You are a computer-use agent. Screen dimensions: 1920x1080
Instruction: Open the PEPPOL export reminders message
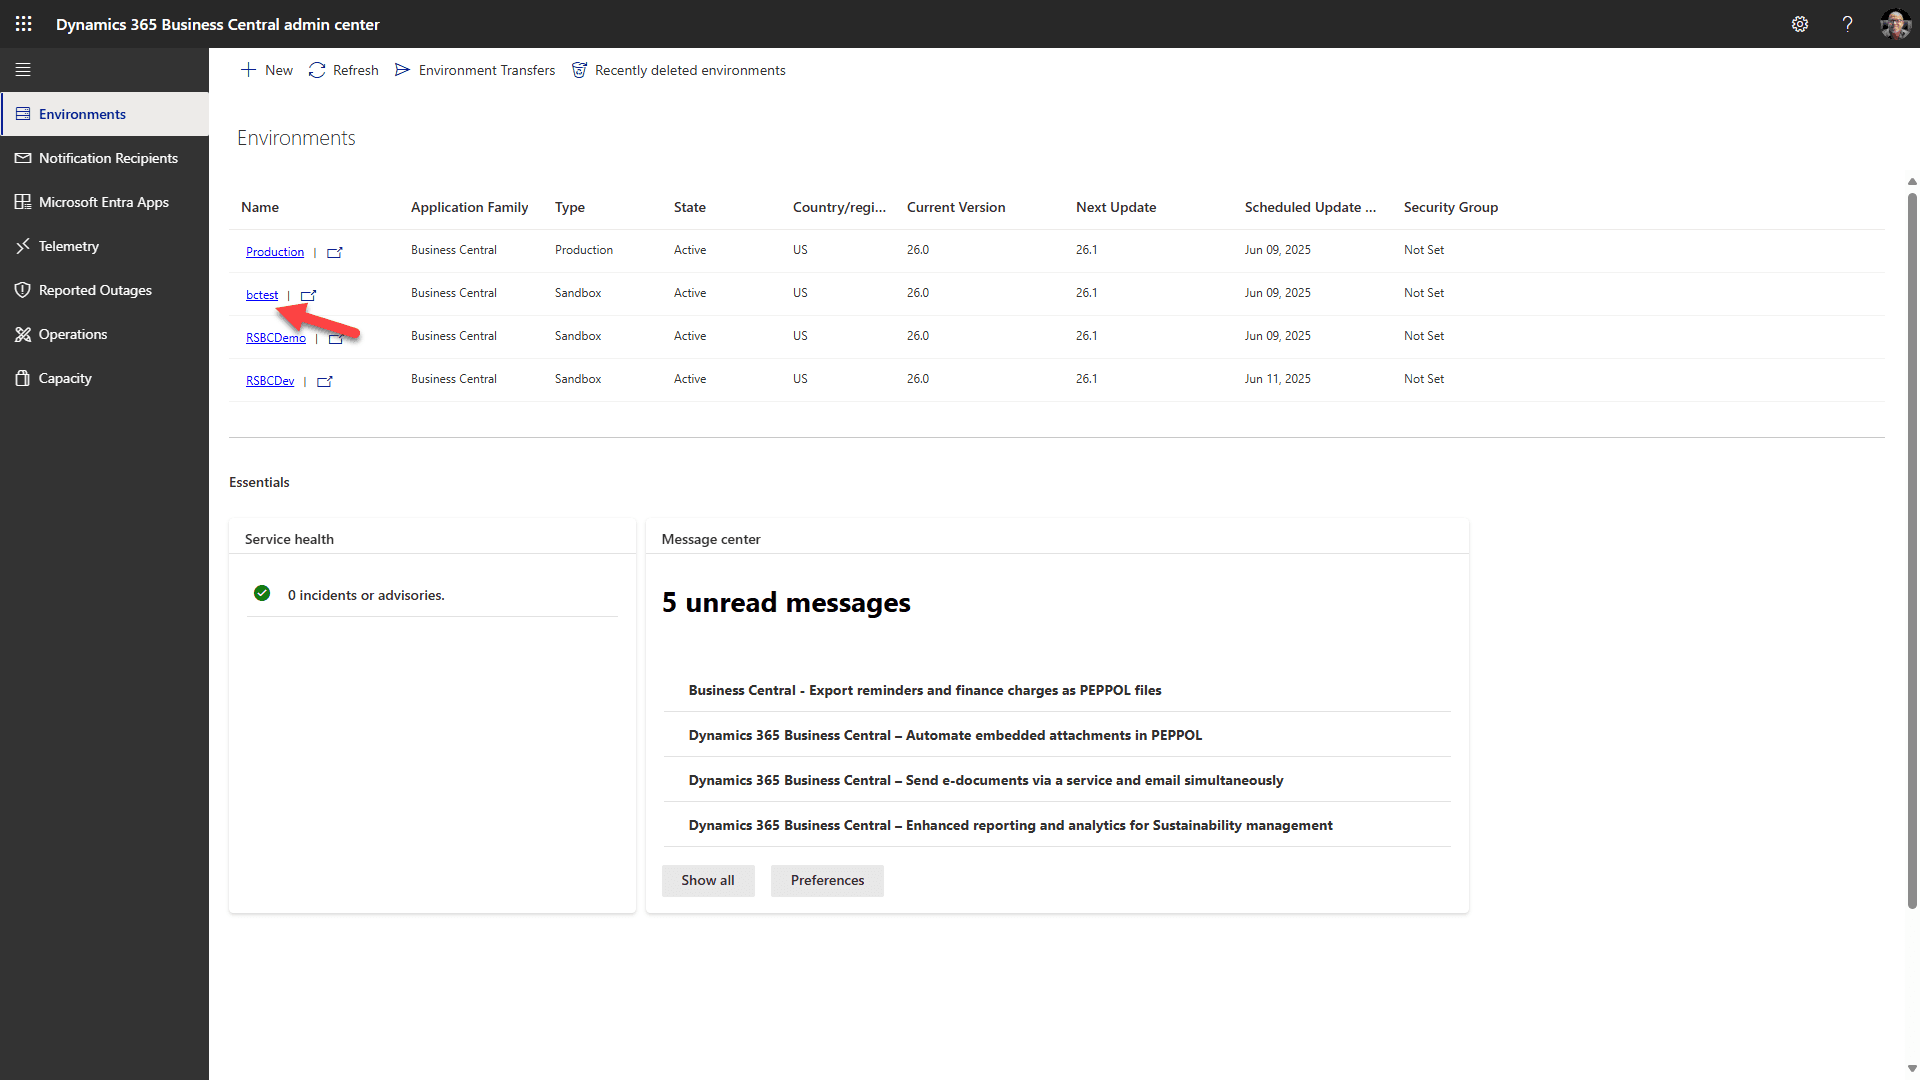click(924, 690)
